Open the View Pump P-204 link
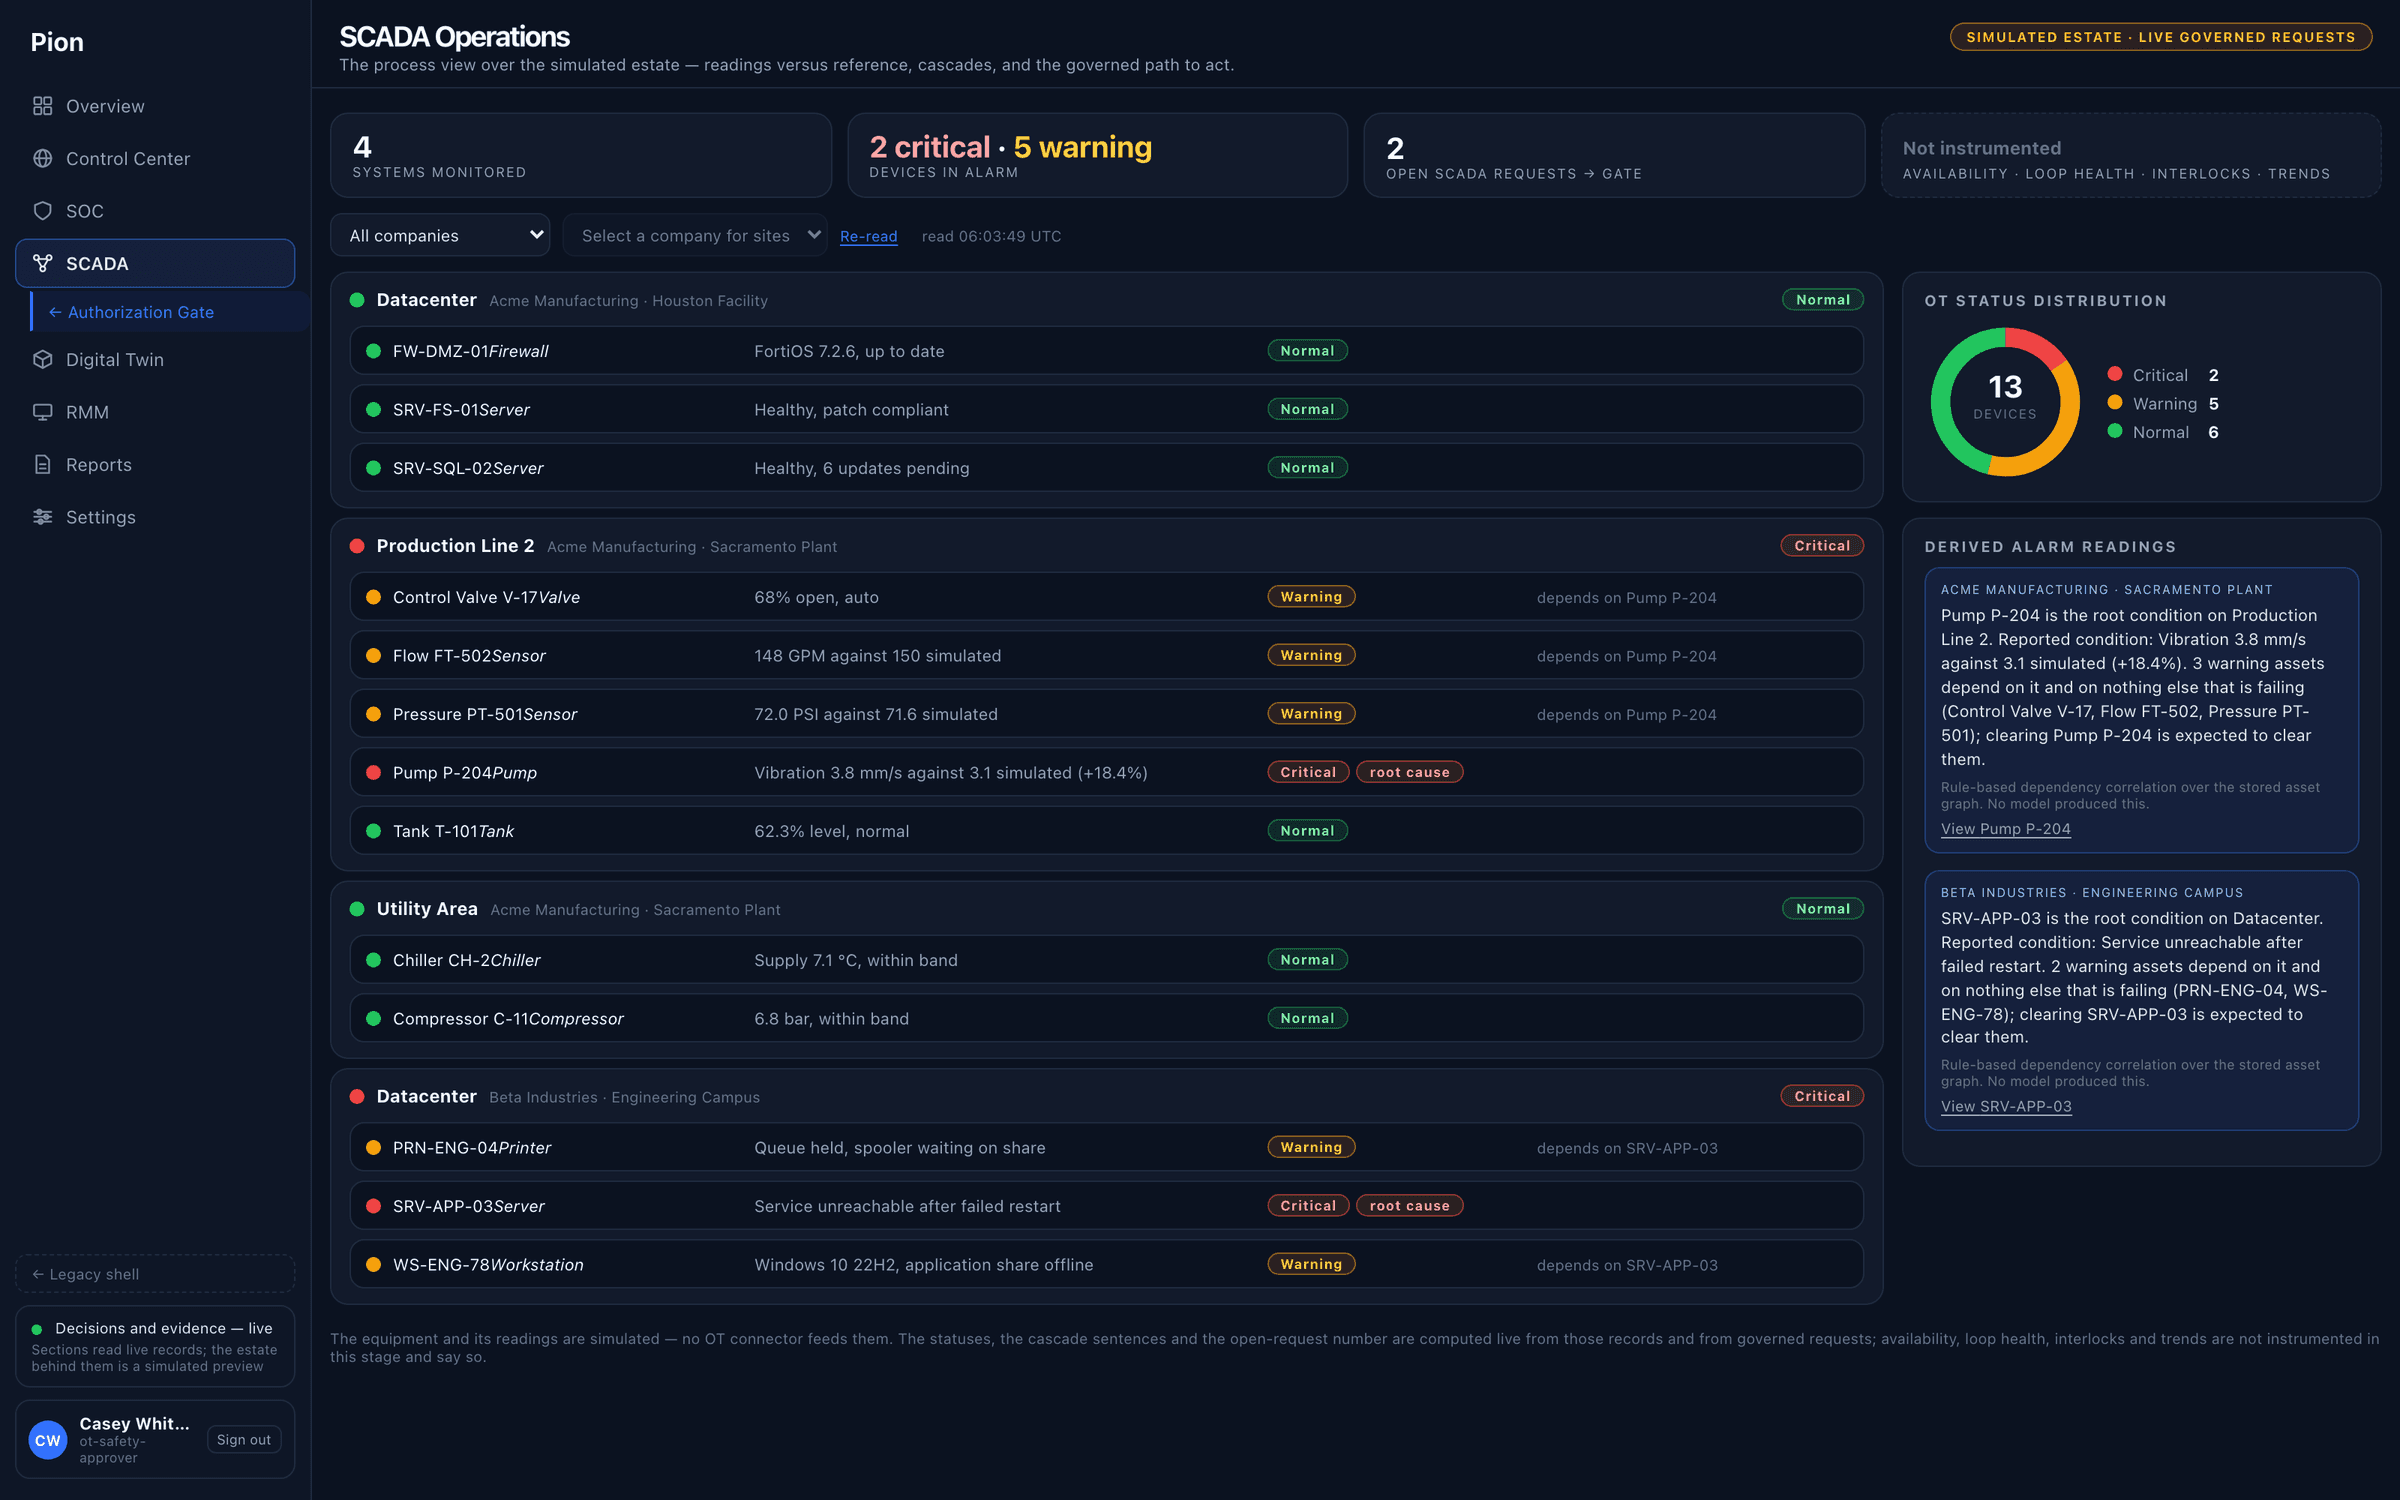Image resolution: width=2400 pixels, height=1500 pixels. click(2005, 829)
